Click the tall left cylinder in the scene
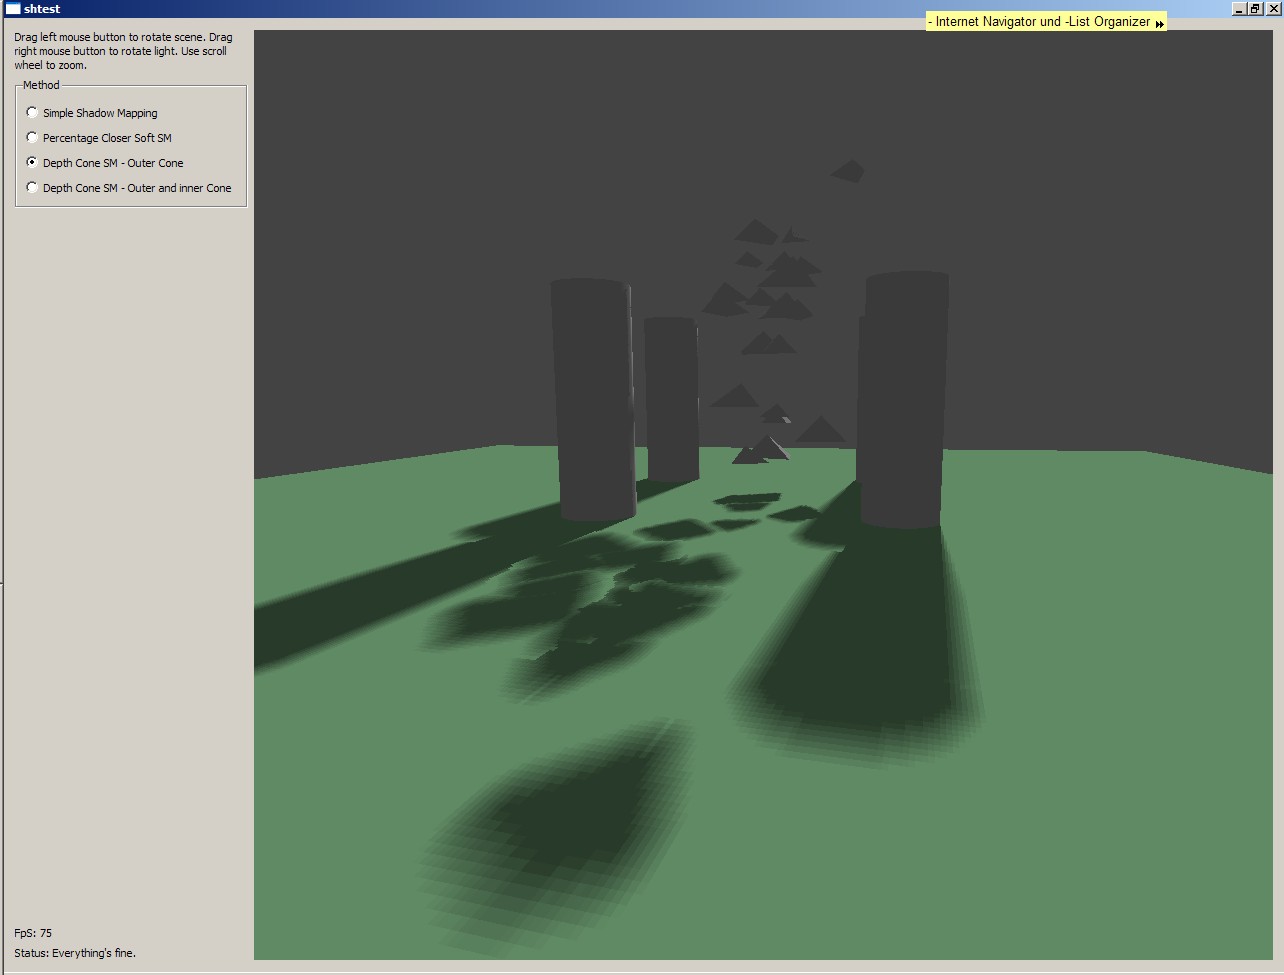Screen dimensions: 1284x975 click(593, 400)
